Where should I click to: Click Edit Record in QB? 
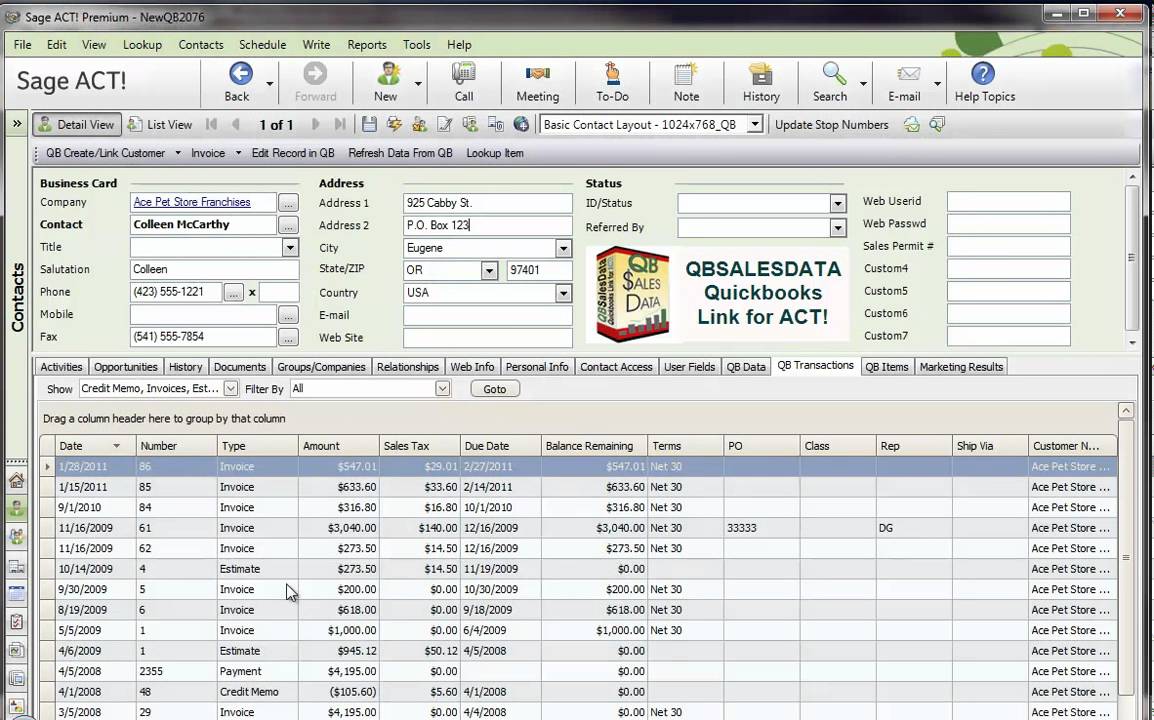point(293,153)
